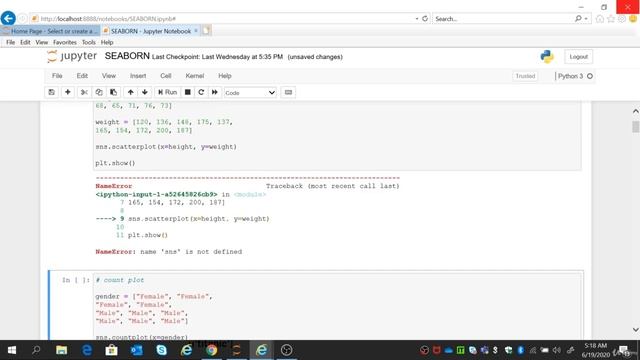Open a new browser tab
Viewport: 640px width, 360px height.
[207, 31]
